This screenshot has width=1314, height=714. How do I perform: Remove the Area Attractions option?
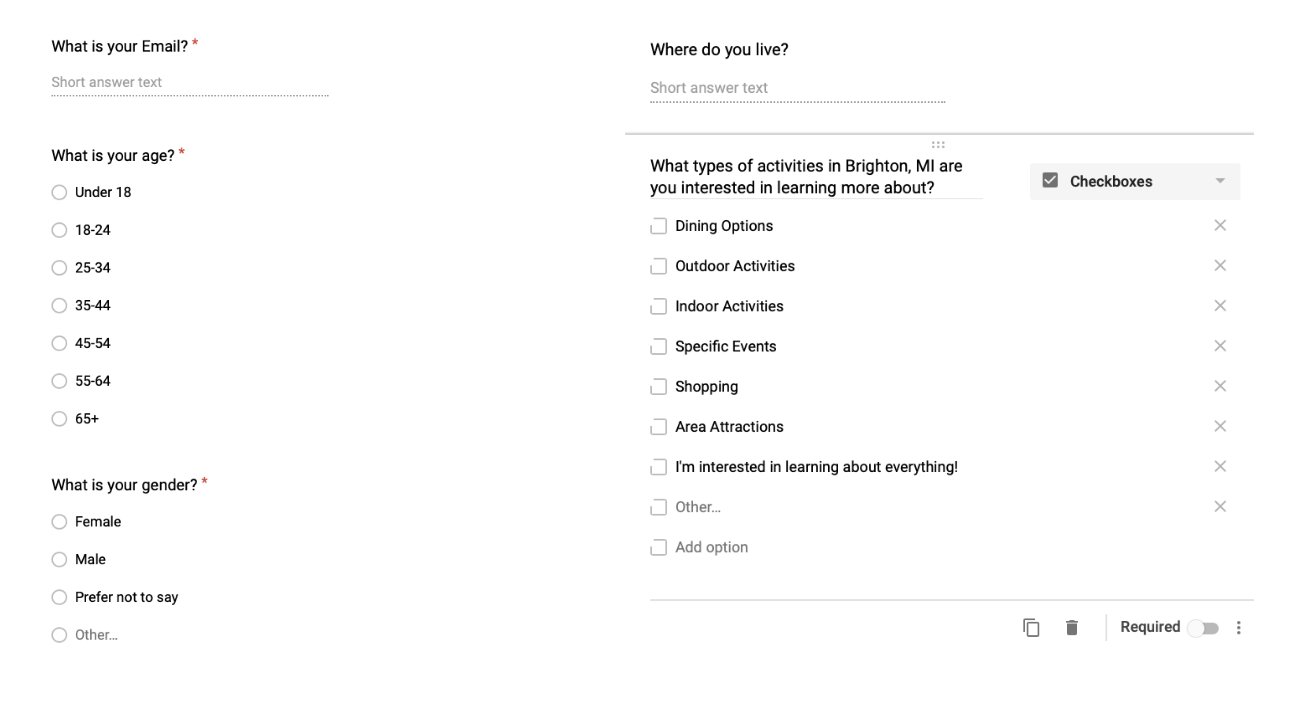pos(1220,426)
